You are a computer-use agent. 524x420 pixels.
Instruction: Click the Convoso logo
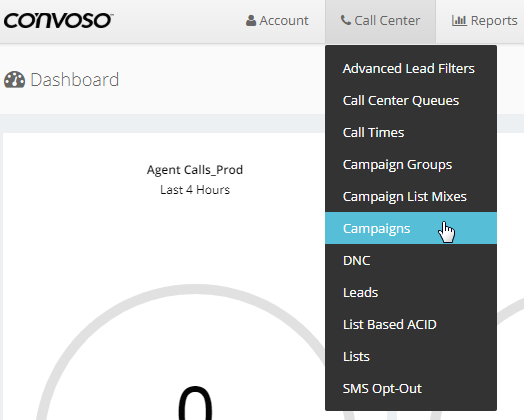(x=58, y=21)
